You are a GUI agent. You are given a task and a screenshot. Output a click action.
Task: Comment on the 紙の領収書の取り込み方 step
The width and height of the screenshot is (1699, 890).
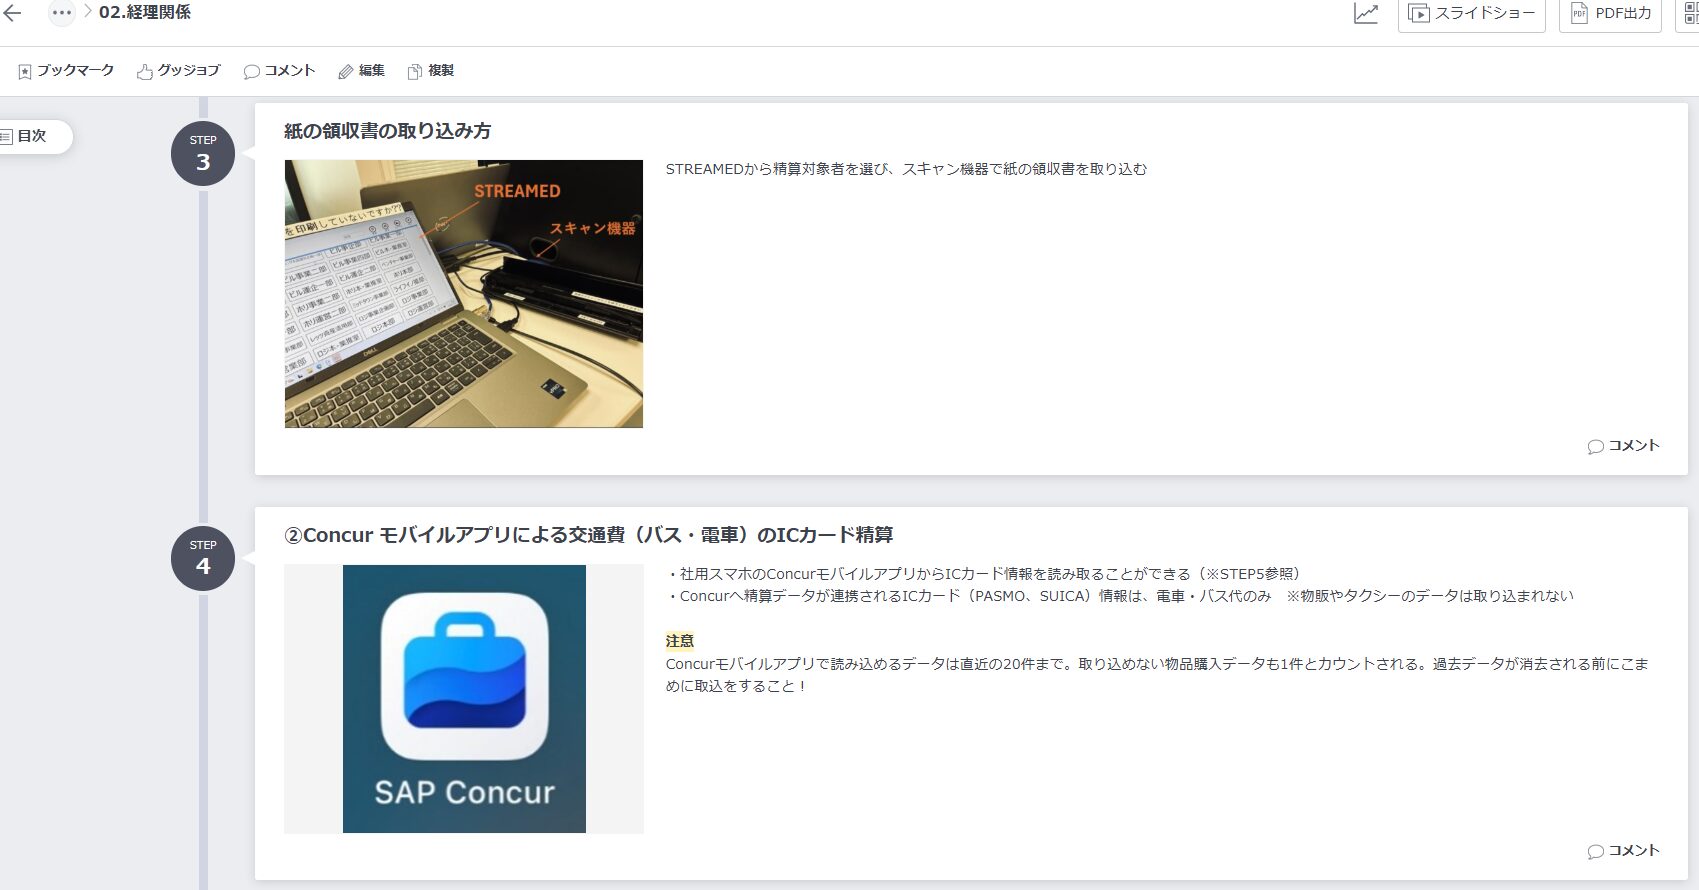coord(1623,446)
